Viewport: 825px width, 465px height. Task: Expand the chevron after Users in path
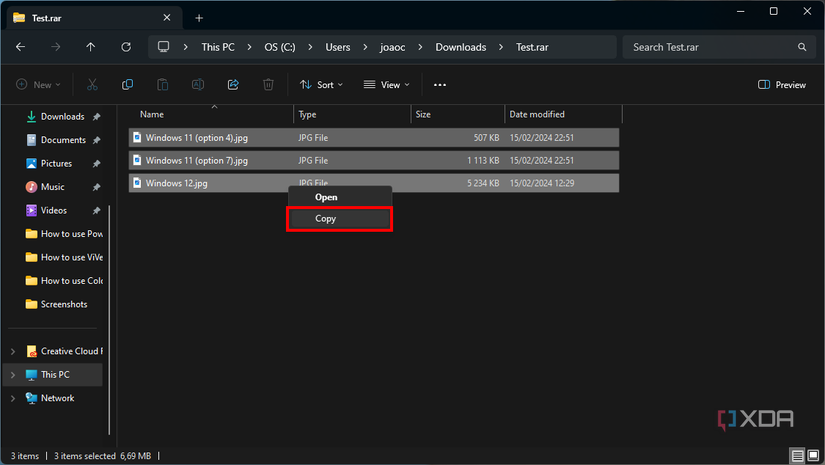point(365,47)
